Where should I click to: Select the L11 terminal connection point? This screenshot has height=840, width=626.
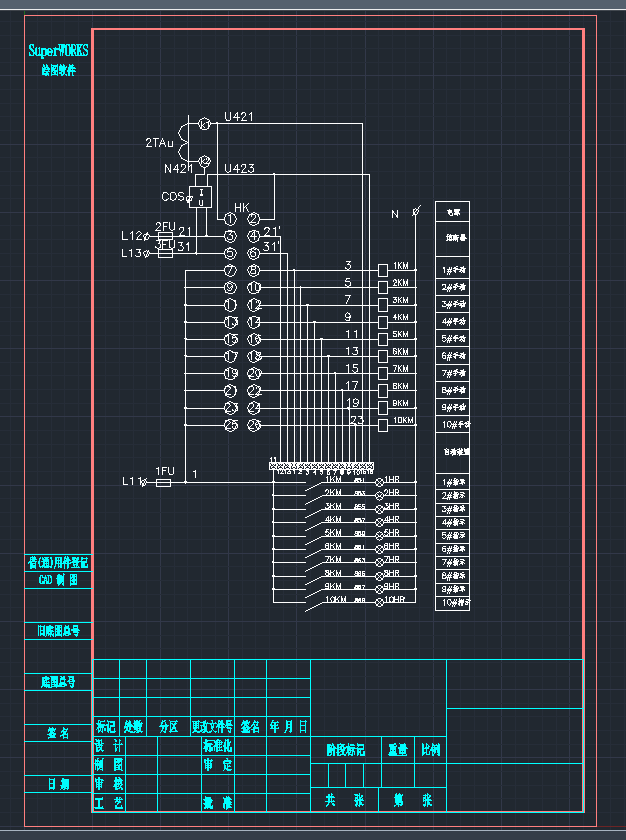click(x=144, y=483)
